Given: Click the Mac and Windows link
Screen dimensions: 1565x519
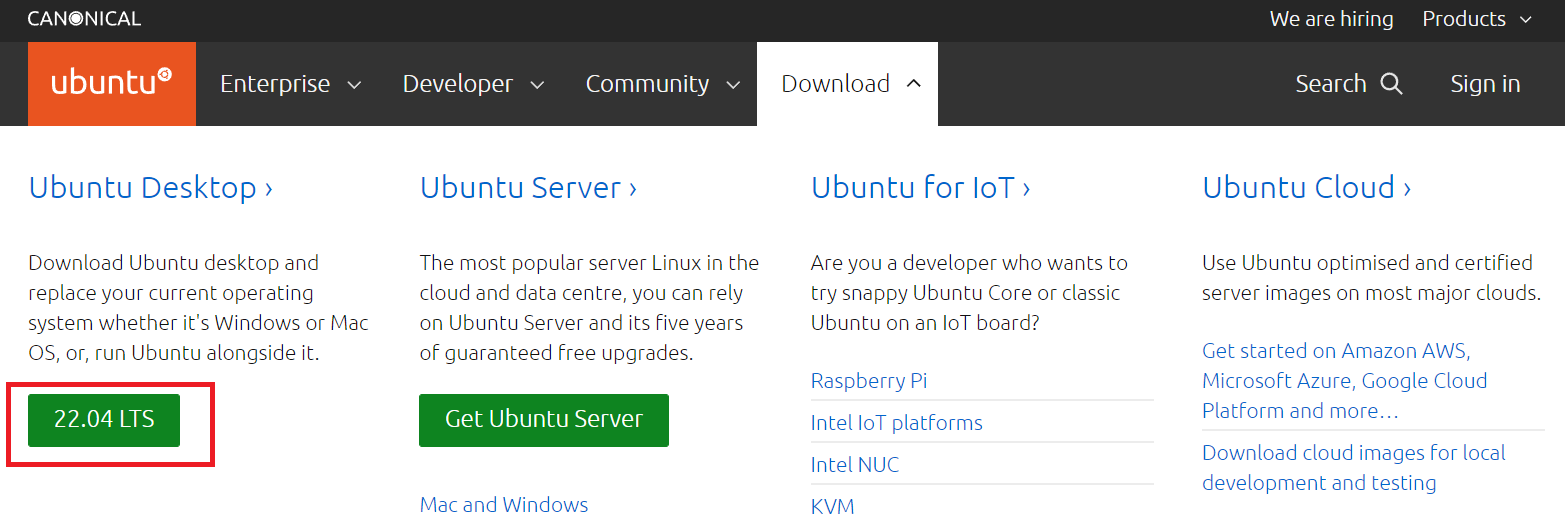Looking at the screenshot, I should (504, 505).
